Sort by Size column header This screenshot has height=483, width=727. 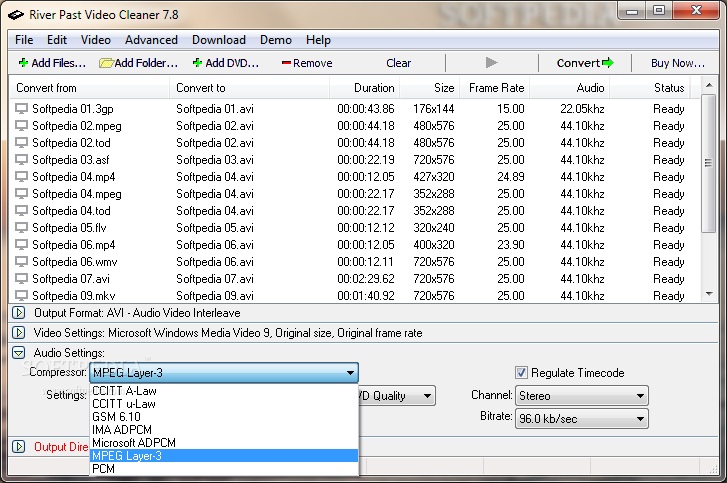430,88
